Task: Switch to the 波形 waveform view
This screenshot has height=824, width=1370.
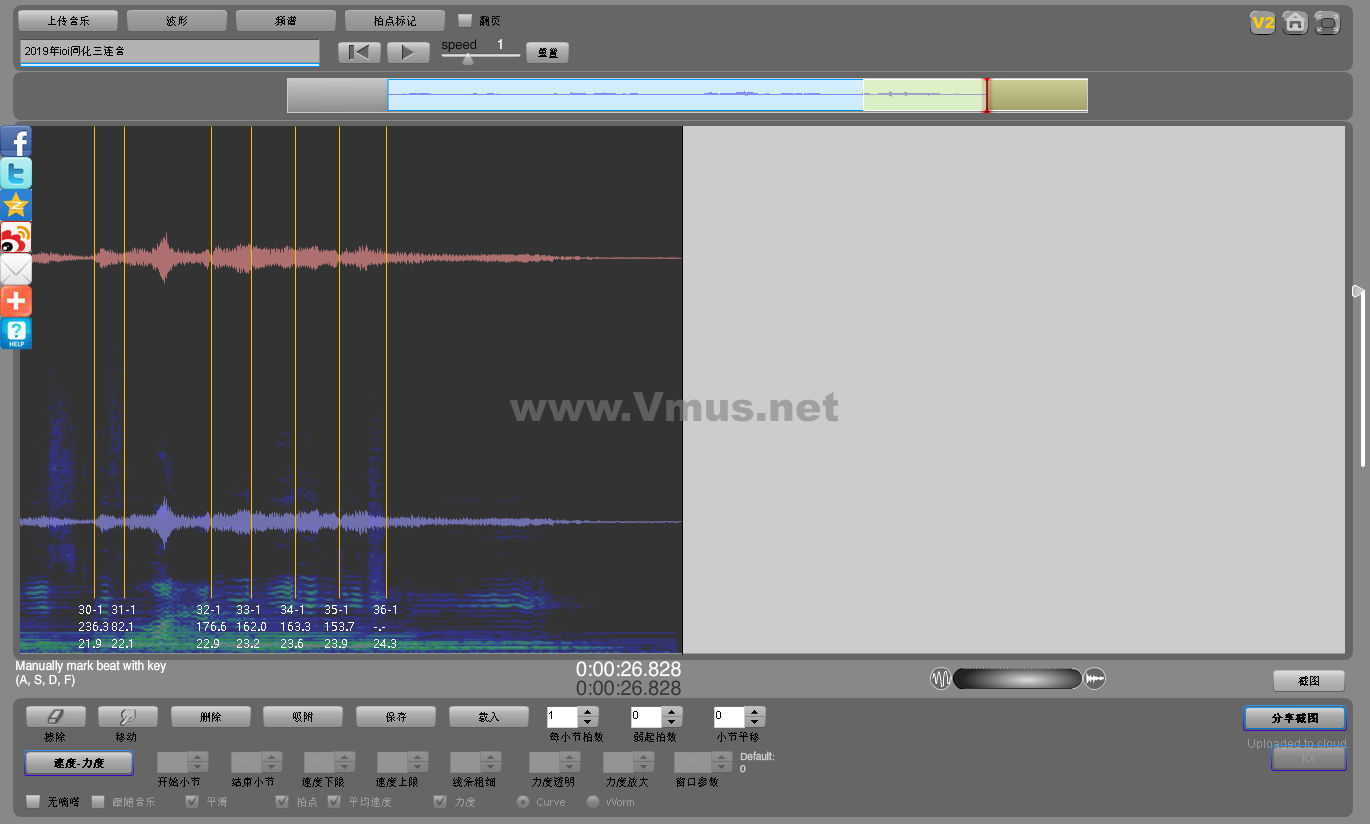Action: (x=176, y=20)
